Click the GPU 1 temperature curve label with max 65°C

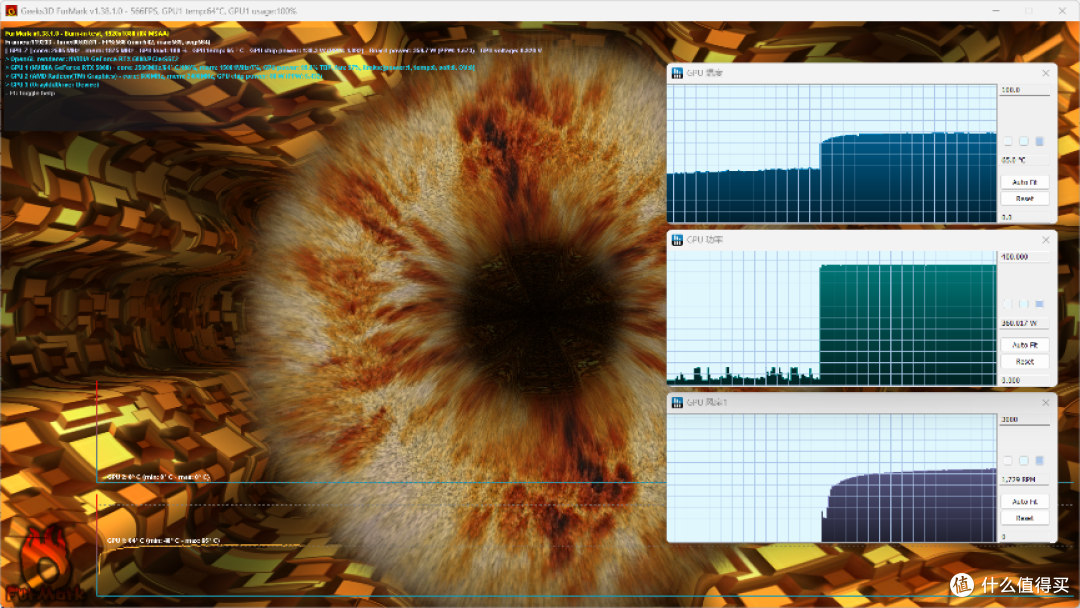[163, 541]
